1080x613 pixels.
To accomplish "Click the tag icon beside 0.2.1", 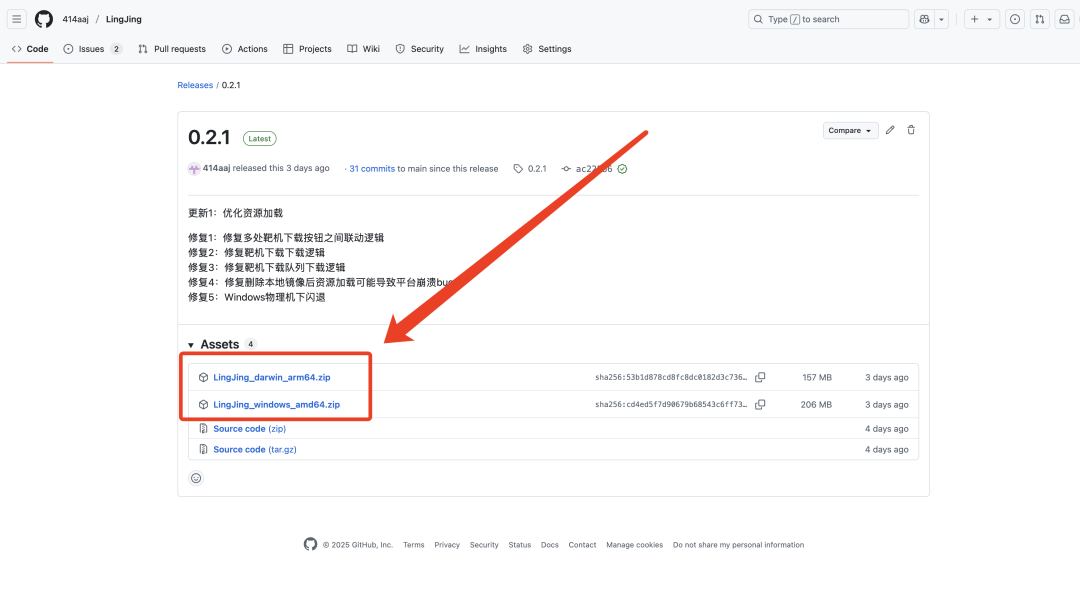I will pyautogui.click(x=518, y=169).
